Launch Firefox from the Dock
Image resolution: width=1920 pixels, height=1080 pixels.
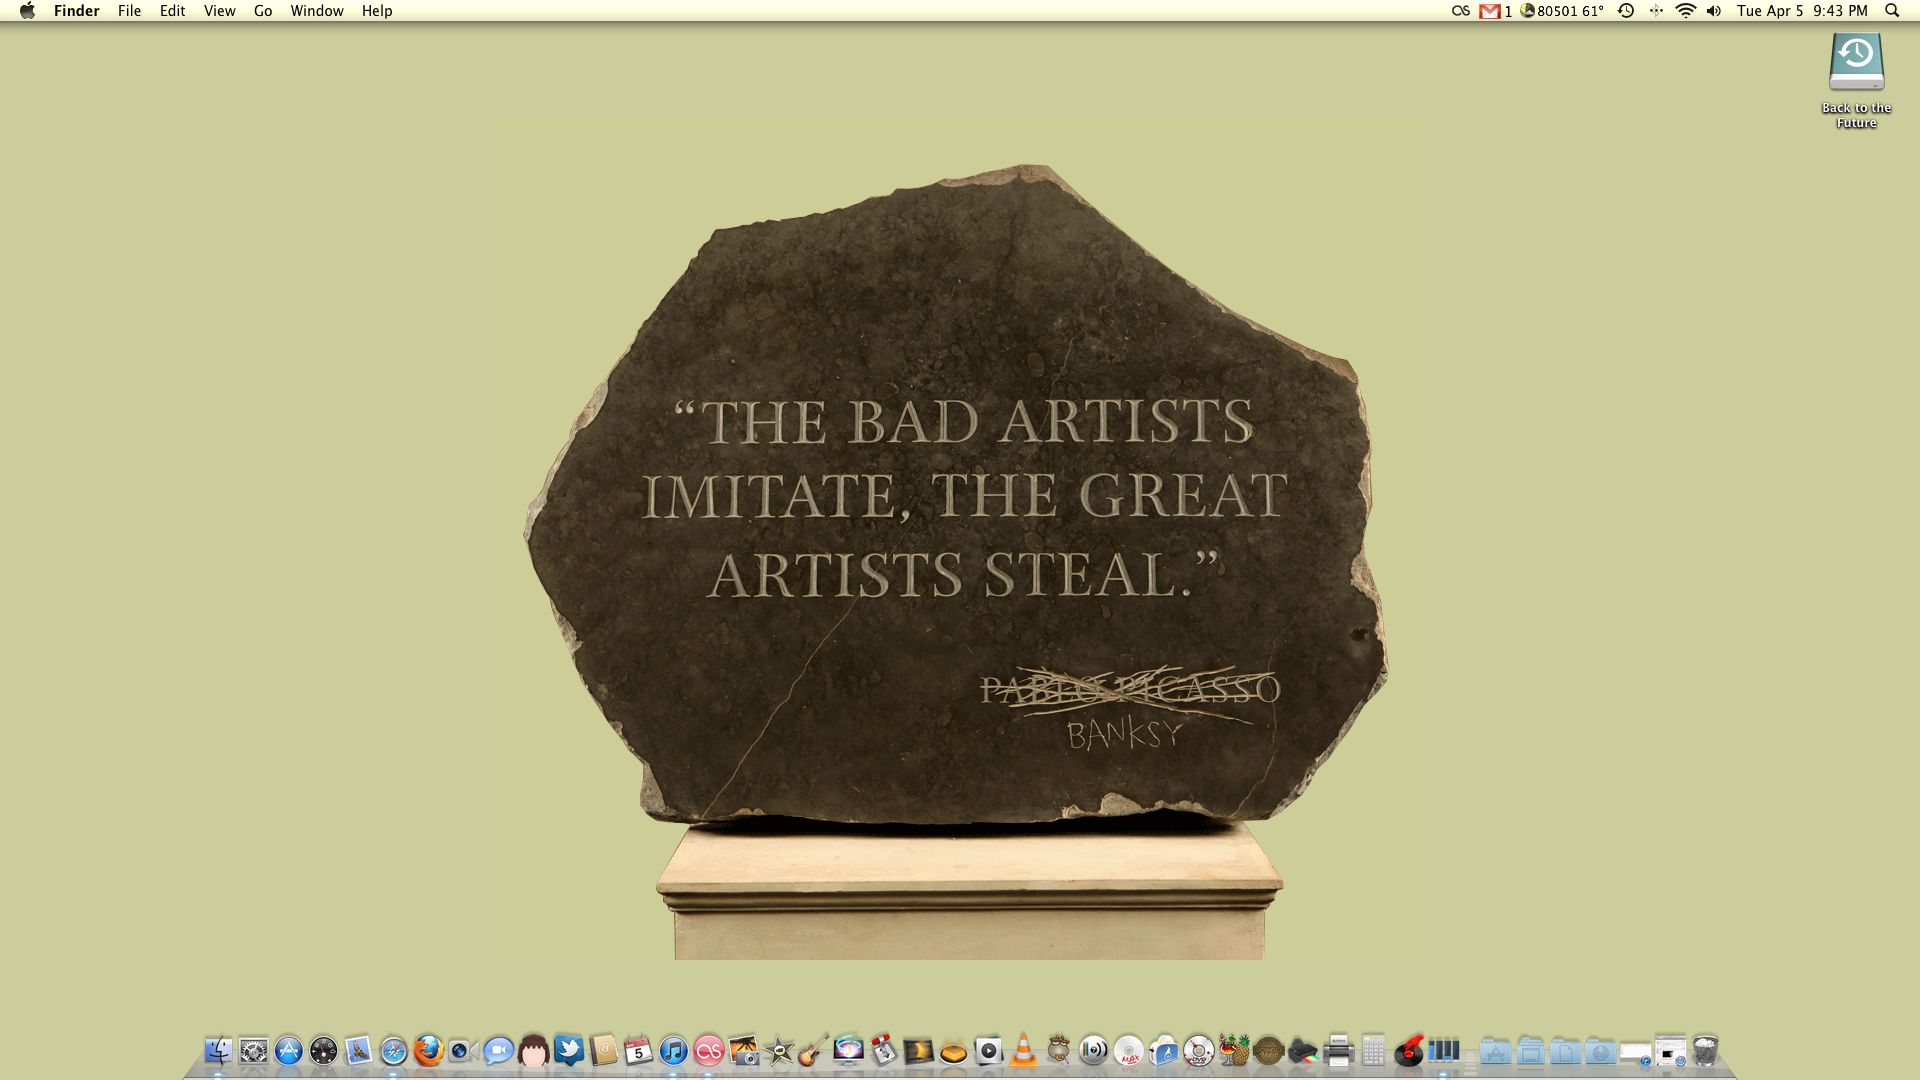coord(428,1051)
